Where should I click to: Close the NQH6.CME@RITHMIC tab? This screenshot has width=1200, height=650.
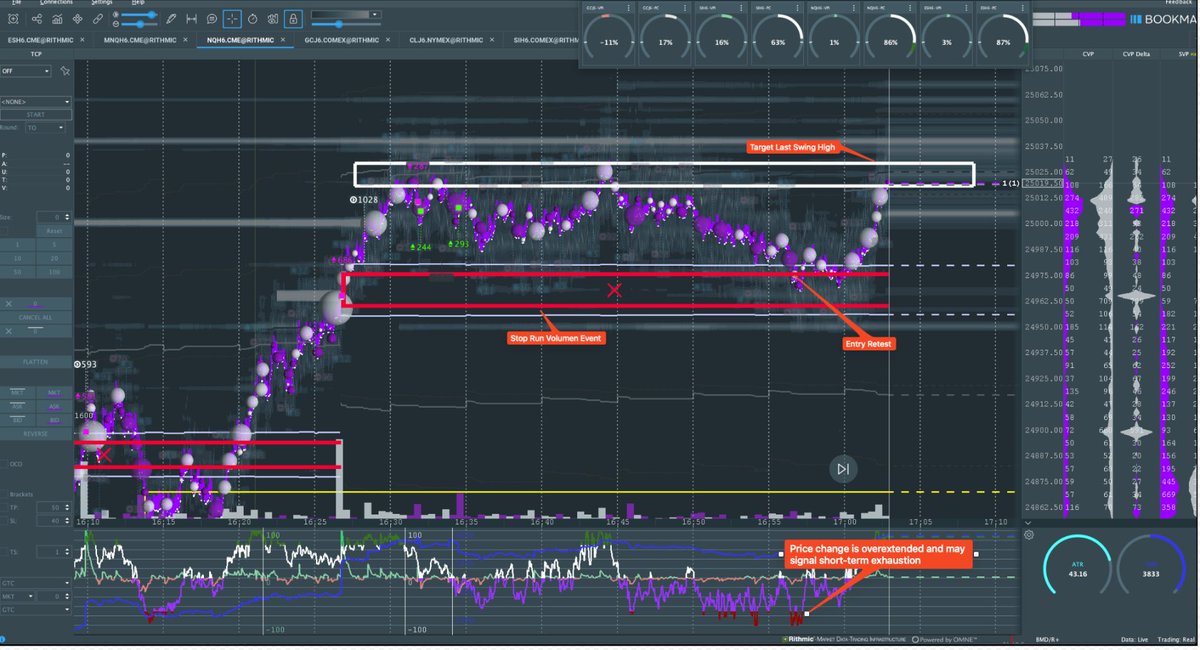click(283, 40)
